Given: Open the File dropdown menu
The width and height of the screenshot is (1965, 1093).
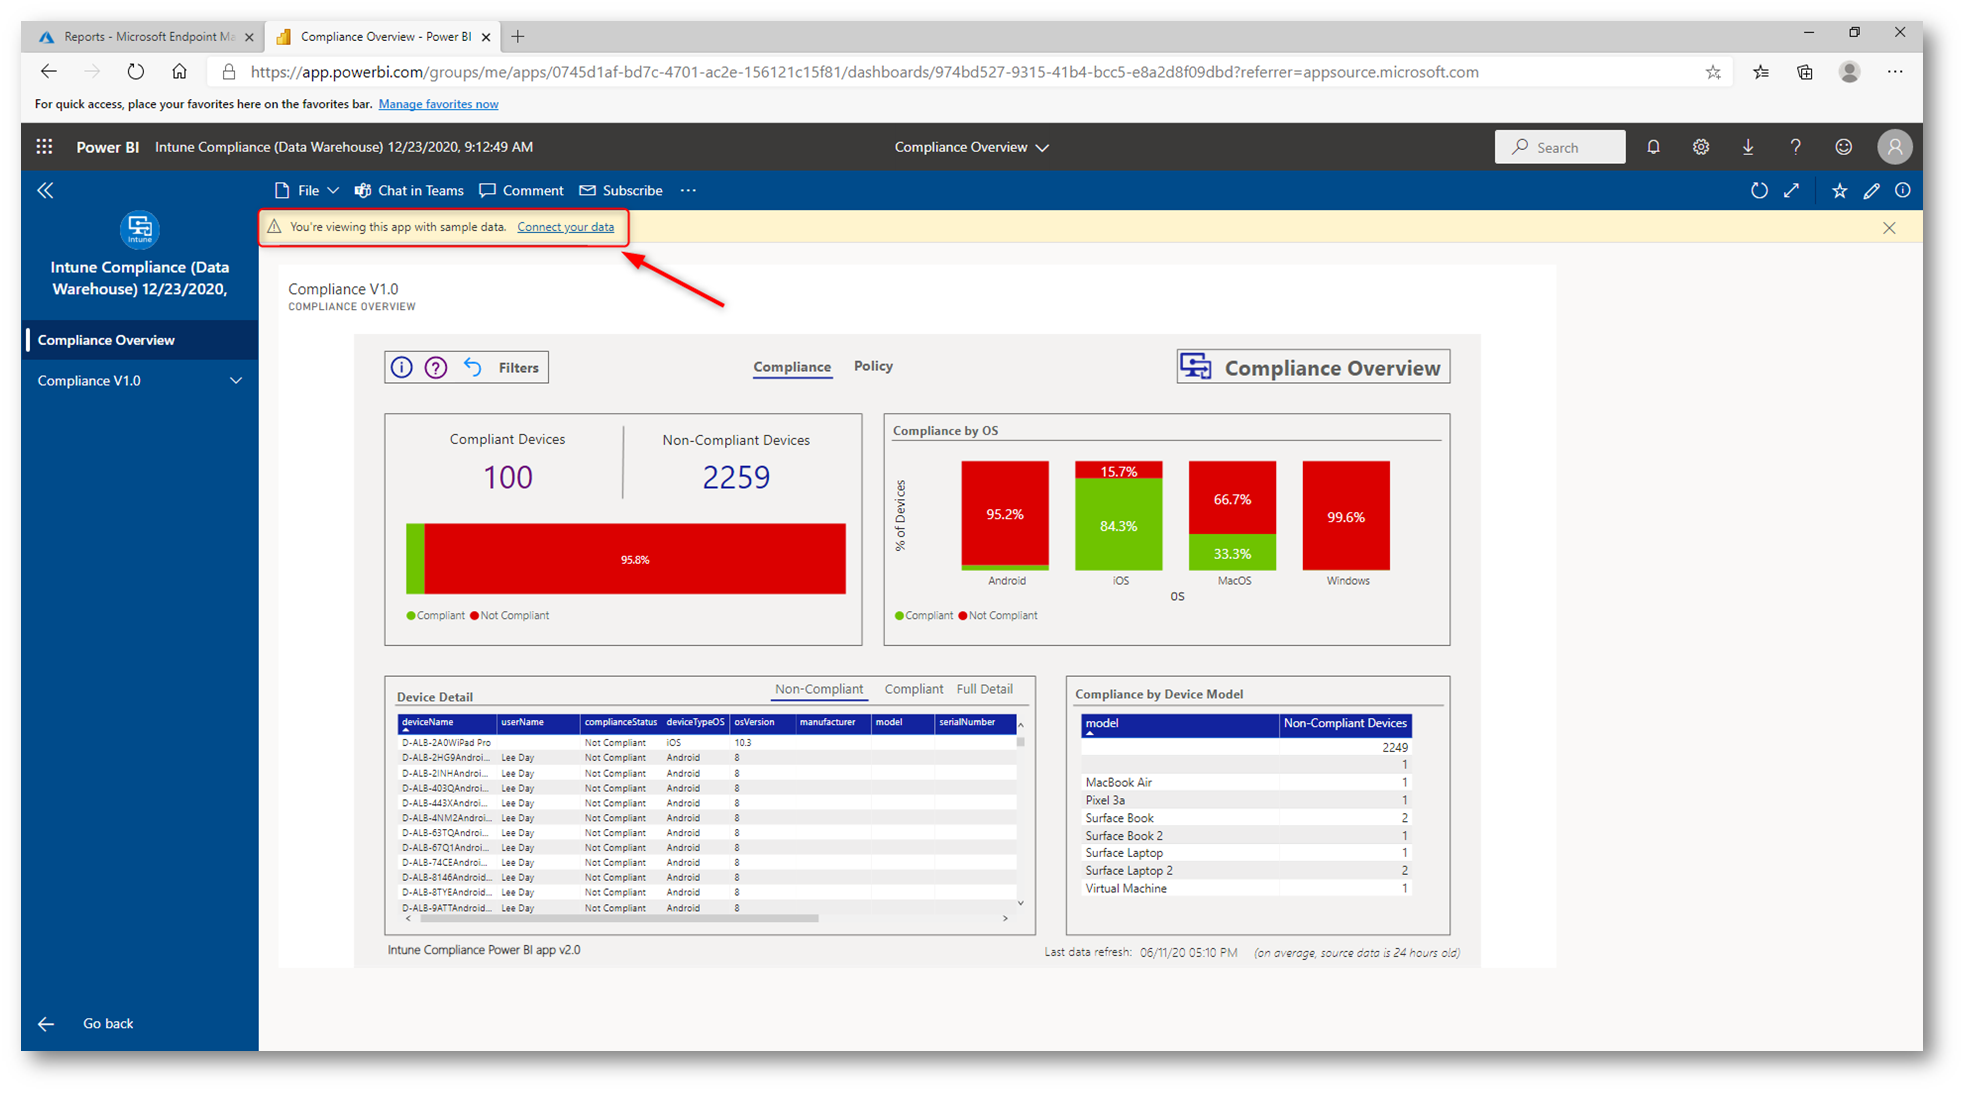Looking at the screenshot, I should [x=306, y=190].
